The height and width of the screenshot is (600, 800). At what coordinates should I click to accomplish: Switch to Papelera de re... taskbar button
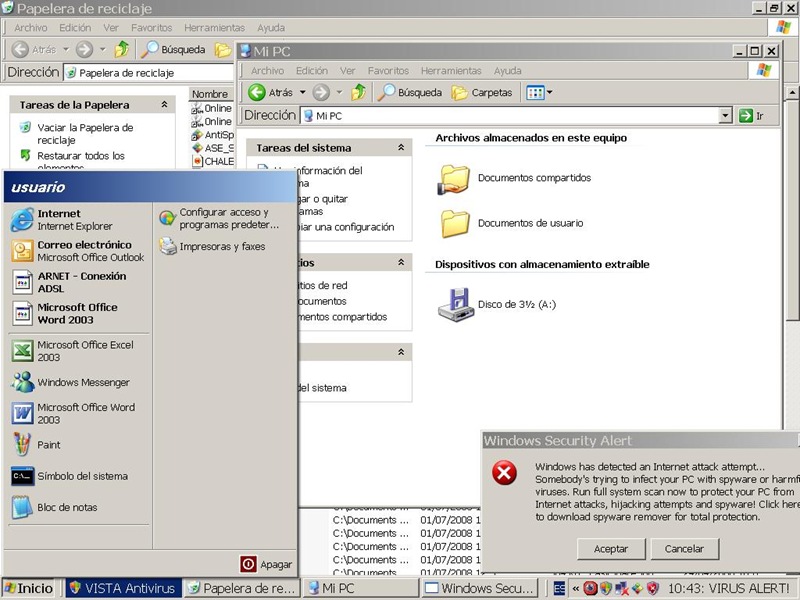click(x=242, y=588)
